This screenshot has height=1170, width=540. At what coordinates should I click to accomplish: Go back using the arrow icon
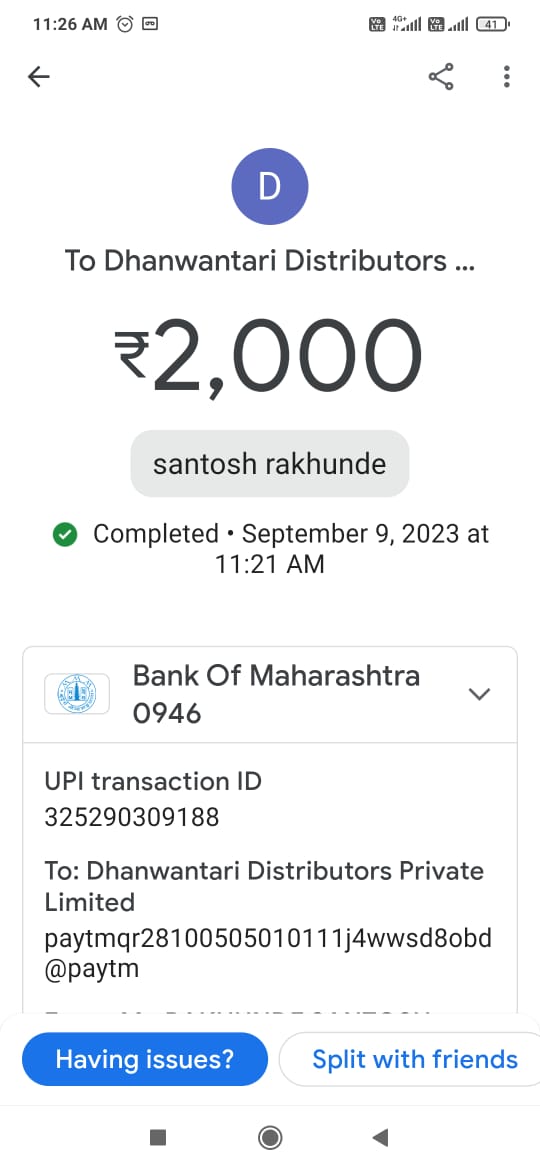(x=38, y=77)
